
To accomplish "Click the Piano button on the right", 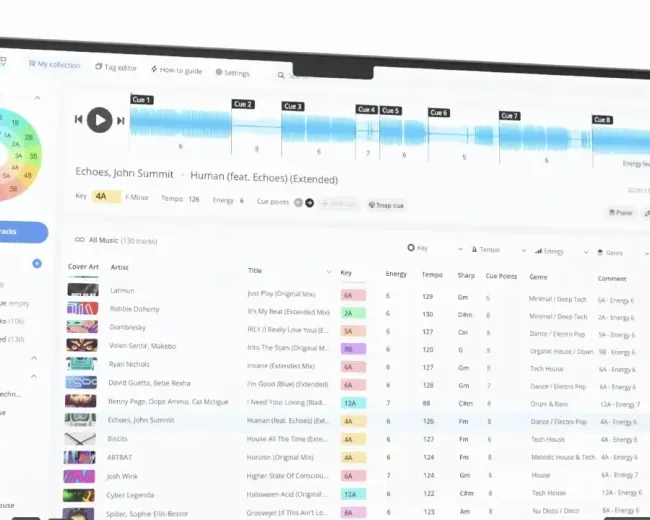I will point(620,212).
